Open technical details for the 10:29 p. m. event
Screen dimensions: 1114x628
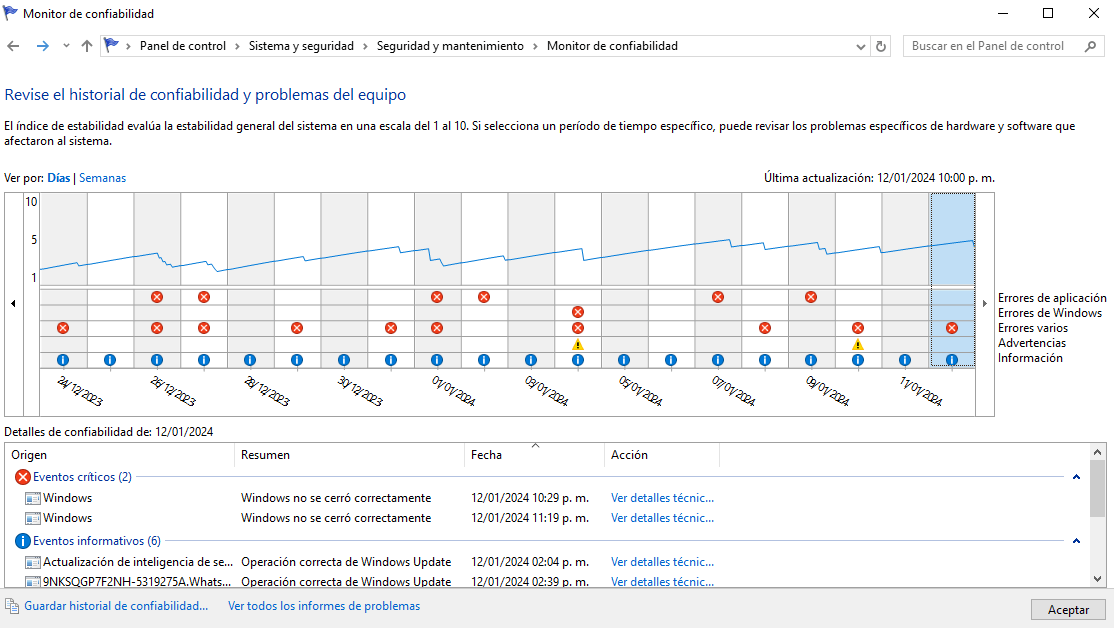[x=662, y=498]
